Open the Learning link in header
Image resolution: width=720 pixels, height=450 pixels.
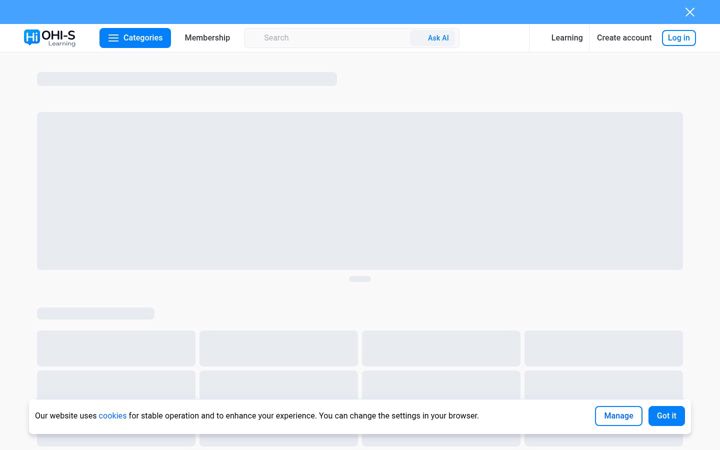tap(567, 38)
